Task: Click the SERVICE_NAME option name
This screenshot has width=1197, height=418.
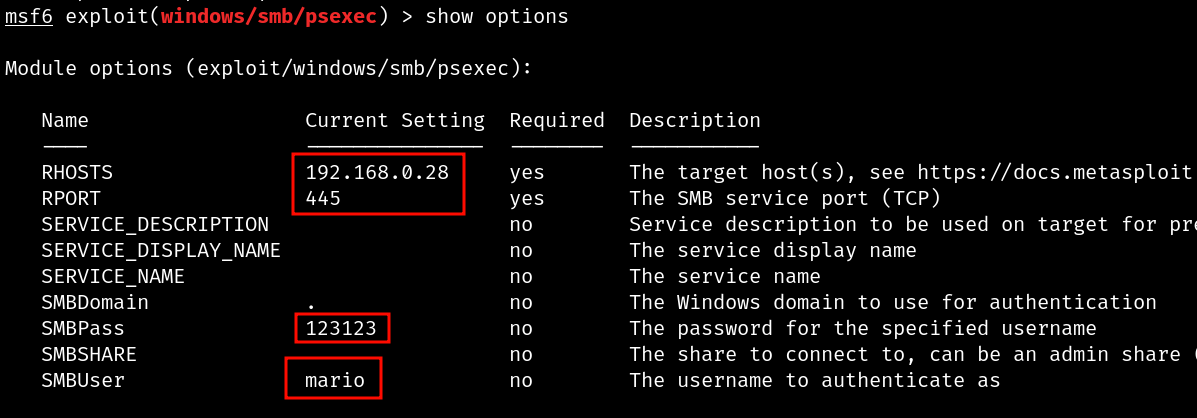Action: click(113, 276)
